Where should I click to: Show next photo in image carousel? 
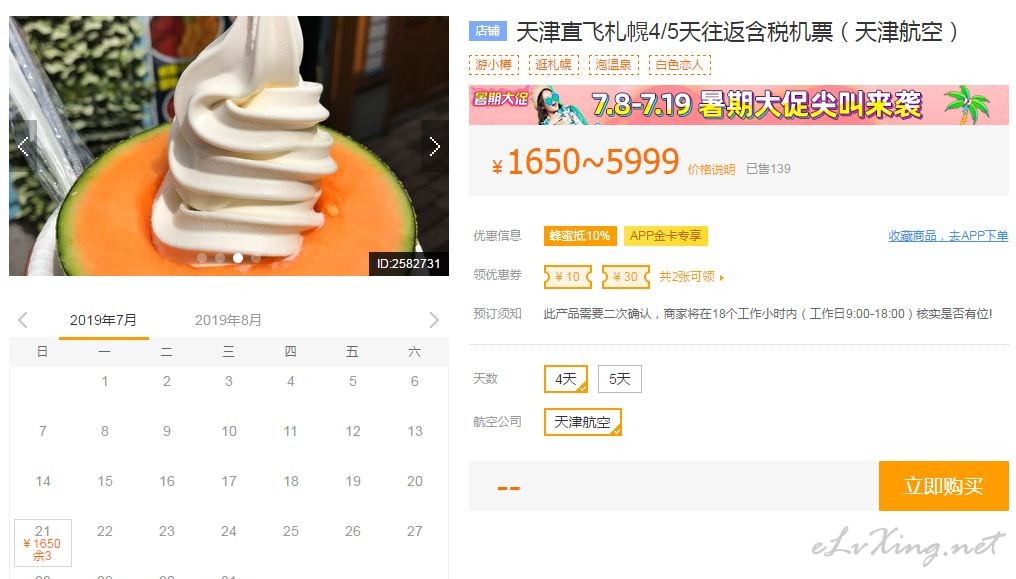pyautogui.click(x=435, y=146)
